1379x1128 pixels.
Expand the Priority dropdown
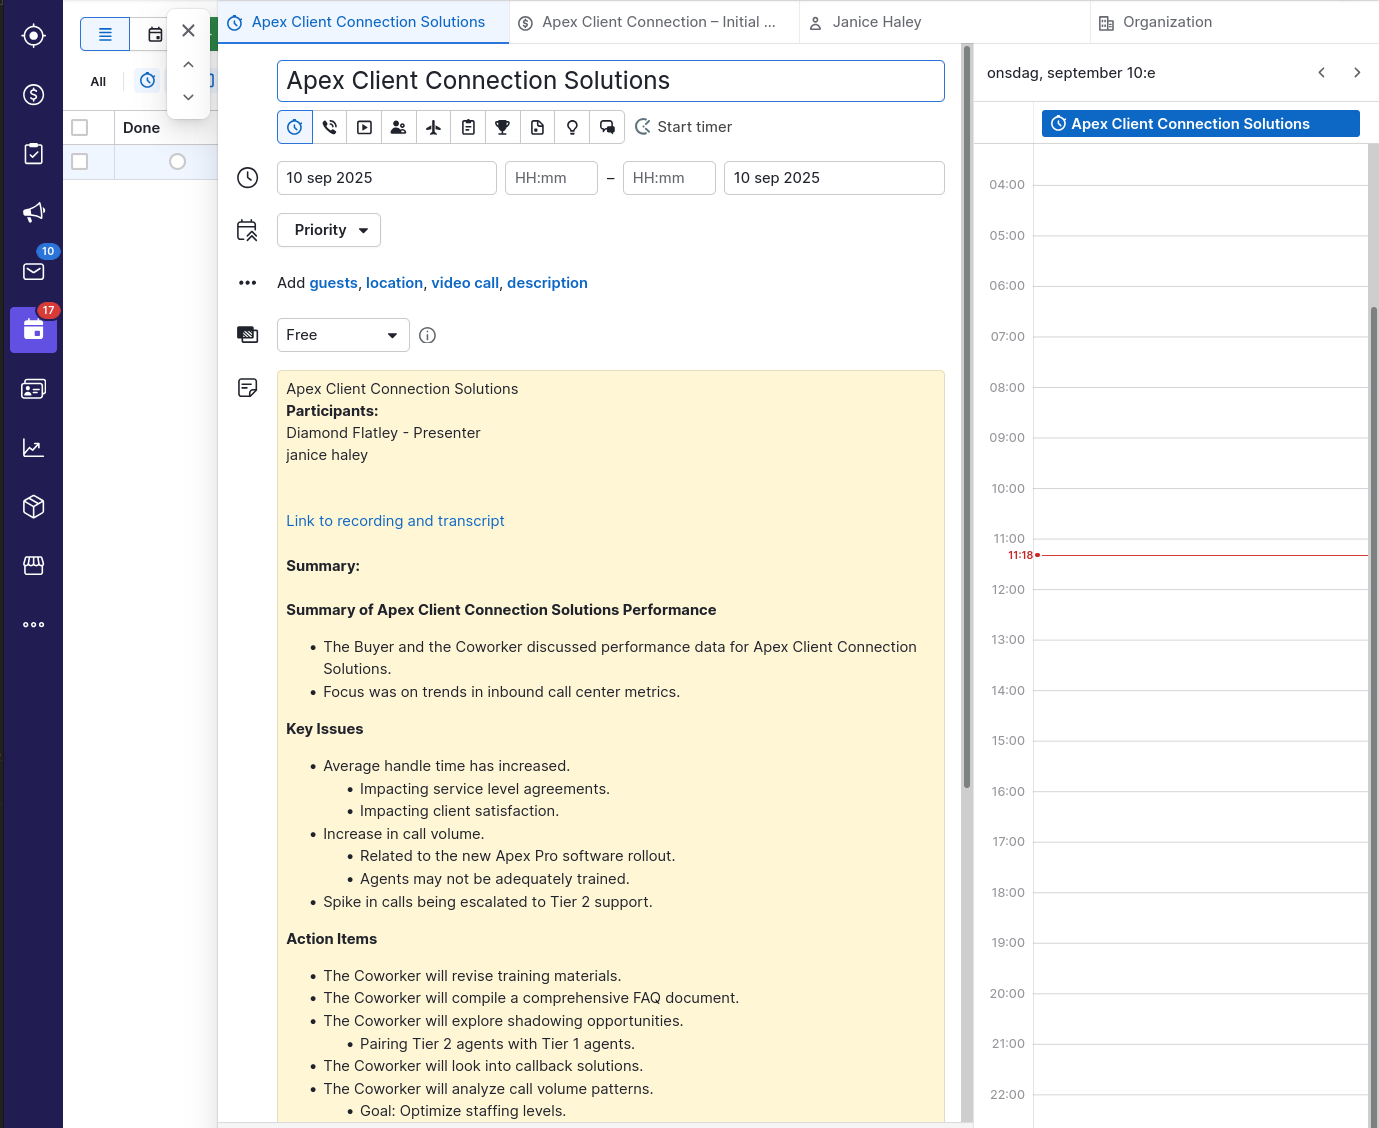[x=329, y=230]
